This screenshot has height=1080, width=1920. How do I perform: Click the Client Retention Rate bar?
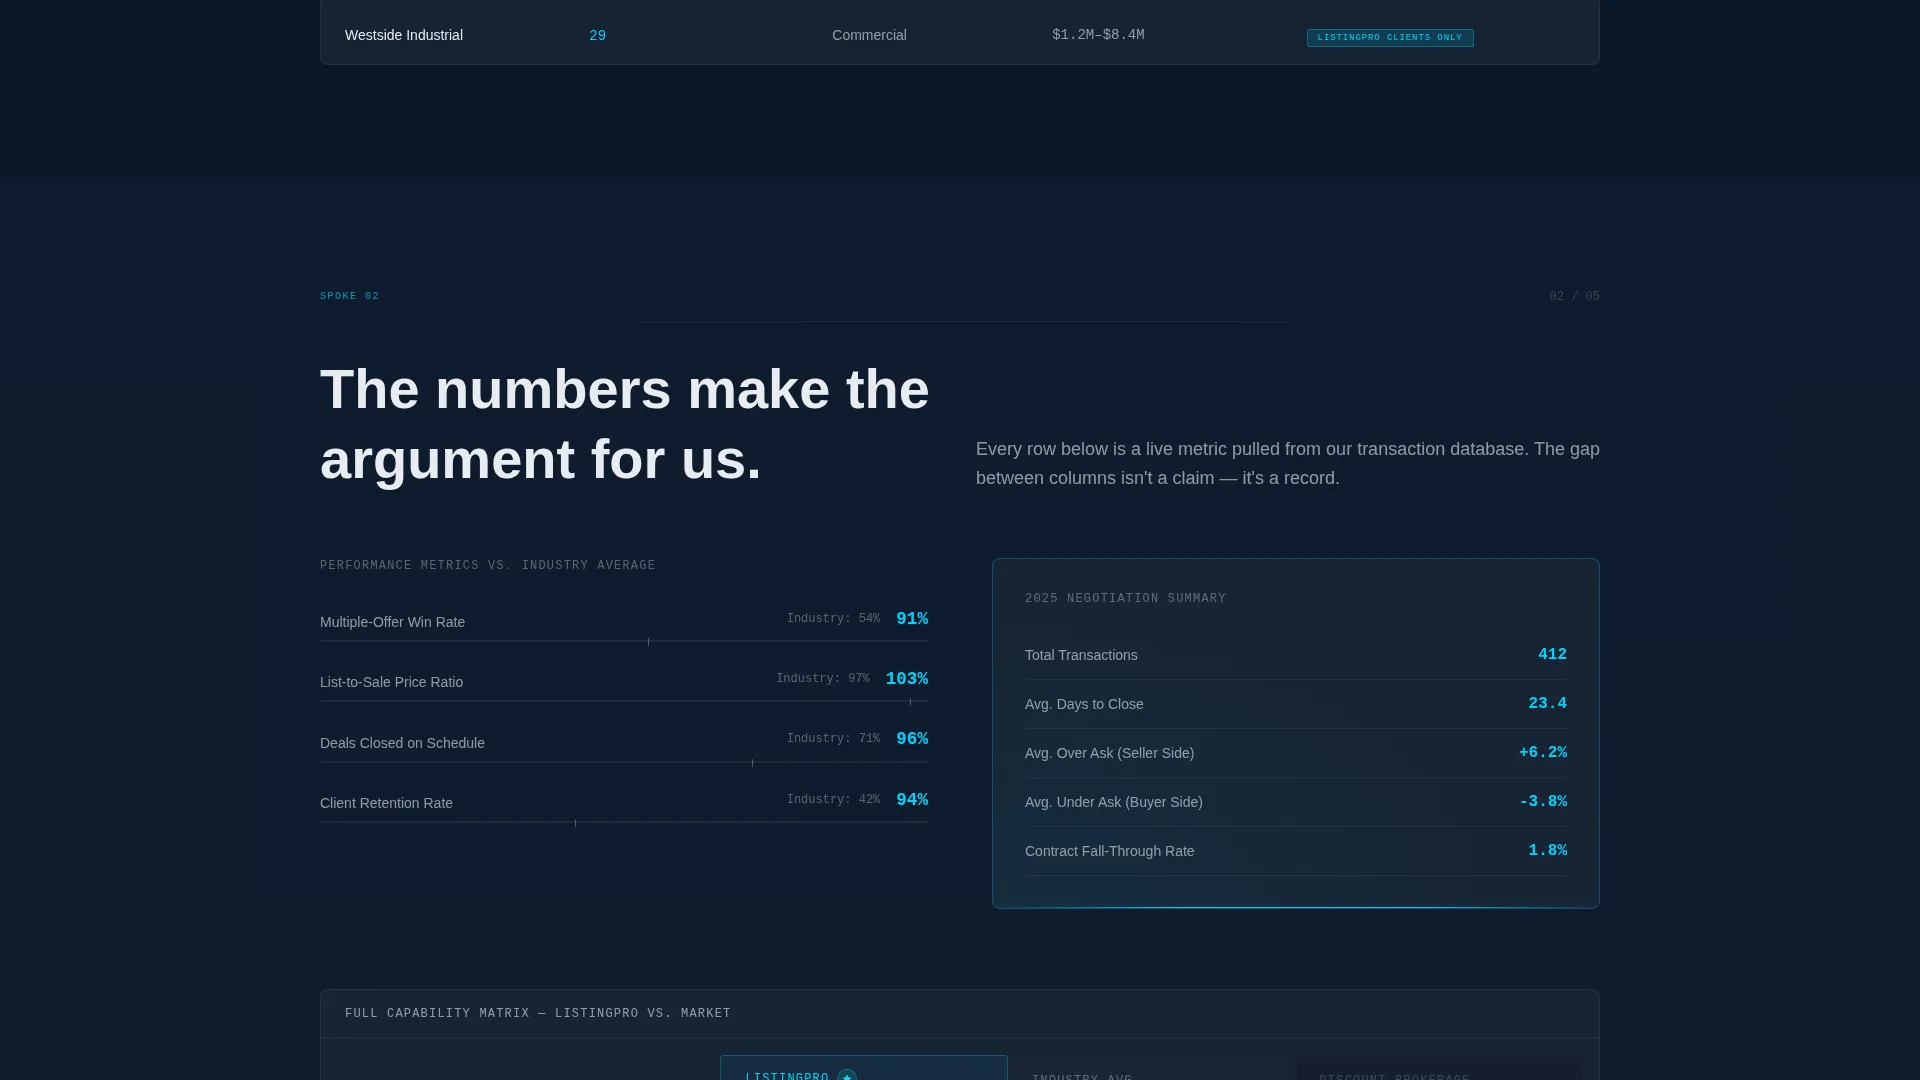[x=624, y=822]
